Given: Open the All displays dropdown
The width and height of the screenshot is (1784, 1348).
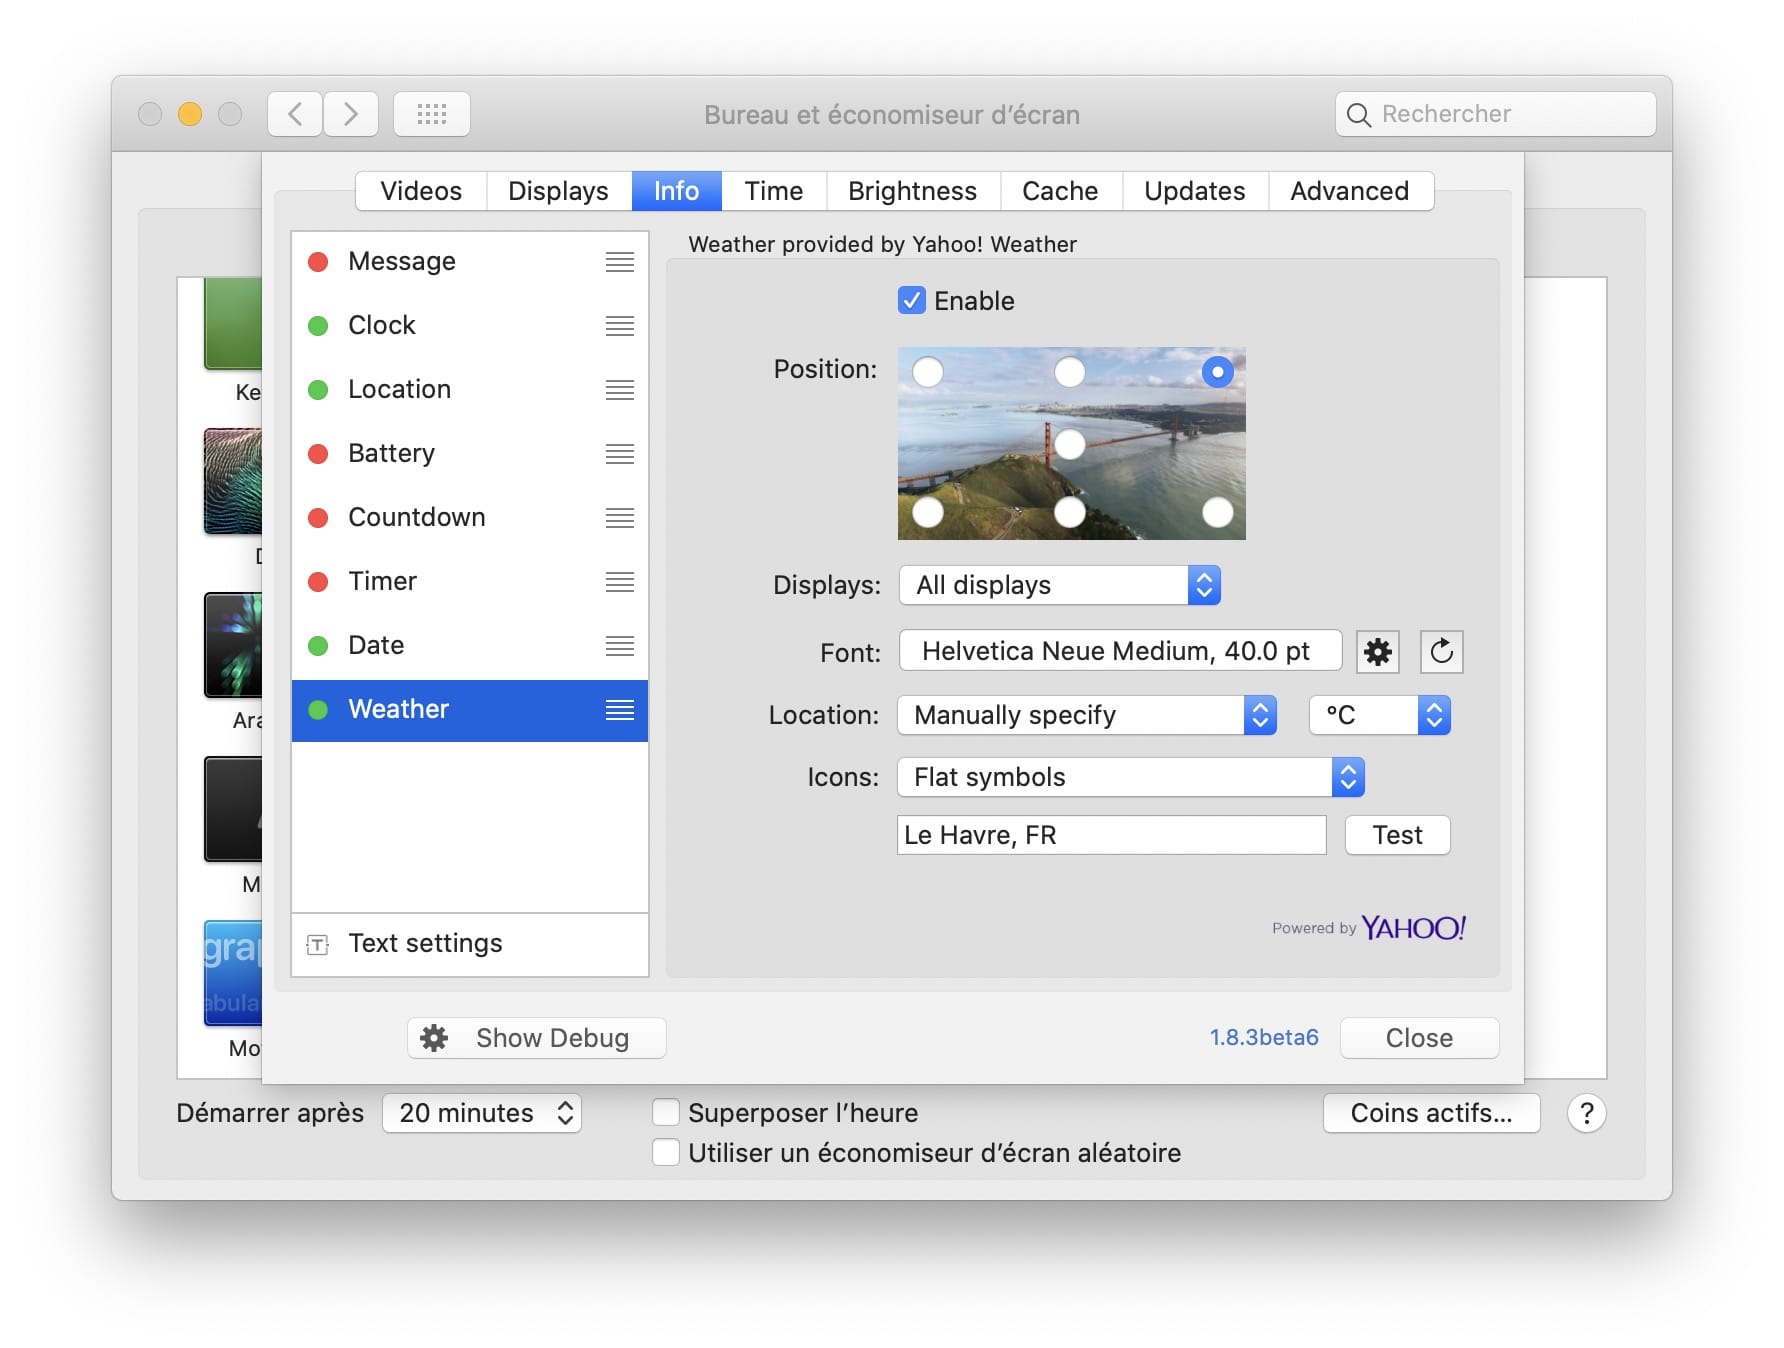Looking at the screenshot, I should click(1060, 585).
